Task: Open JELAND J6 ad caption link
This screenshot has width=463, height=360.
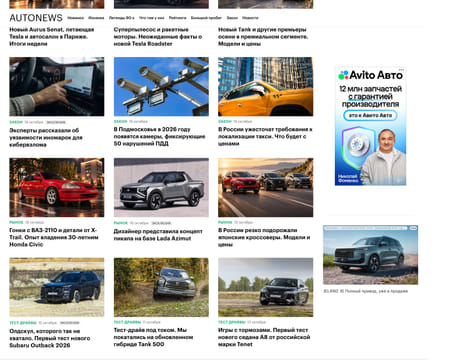Action: (365, 291)
